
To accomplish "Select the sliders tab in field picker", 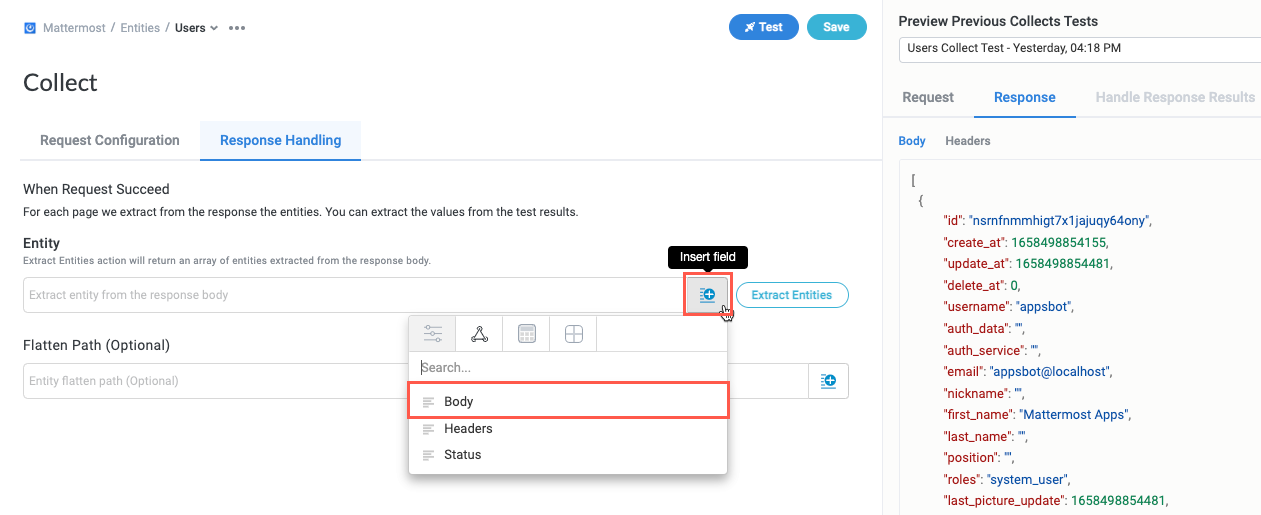I will 432,334.
